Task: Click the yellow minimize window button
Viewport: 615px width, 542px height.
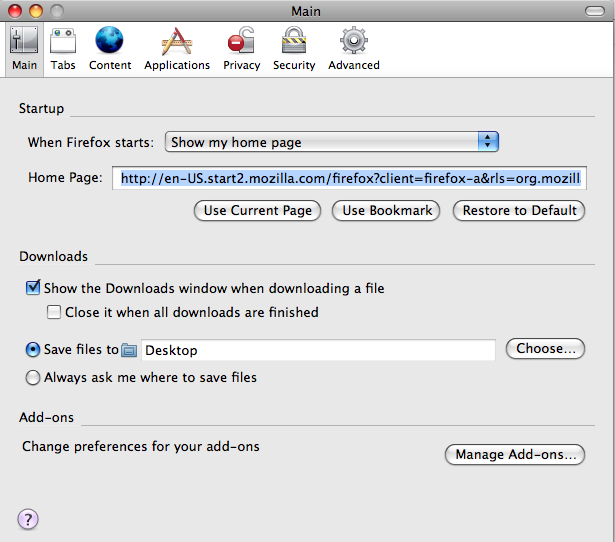Action: click(36, 11)
